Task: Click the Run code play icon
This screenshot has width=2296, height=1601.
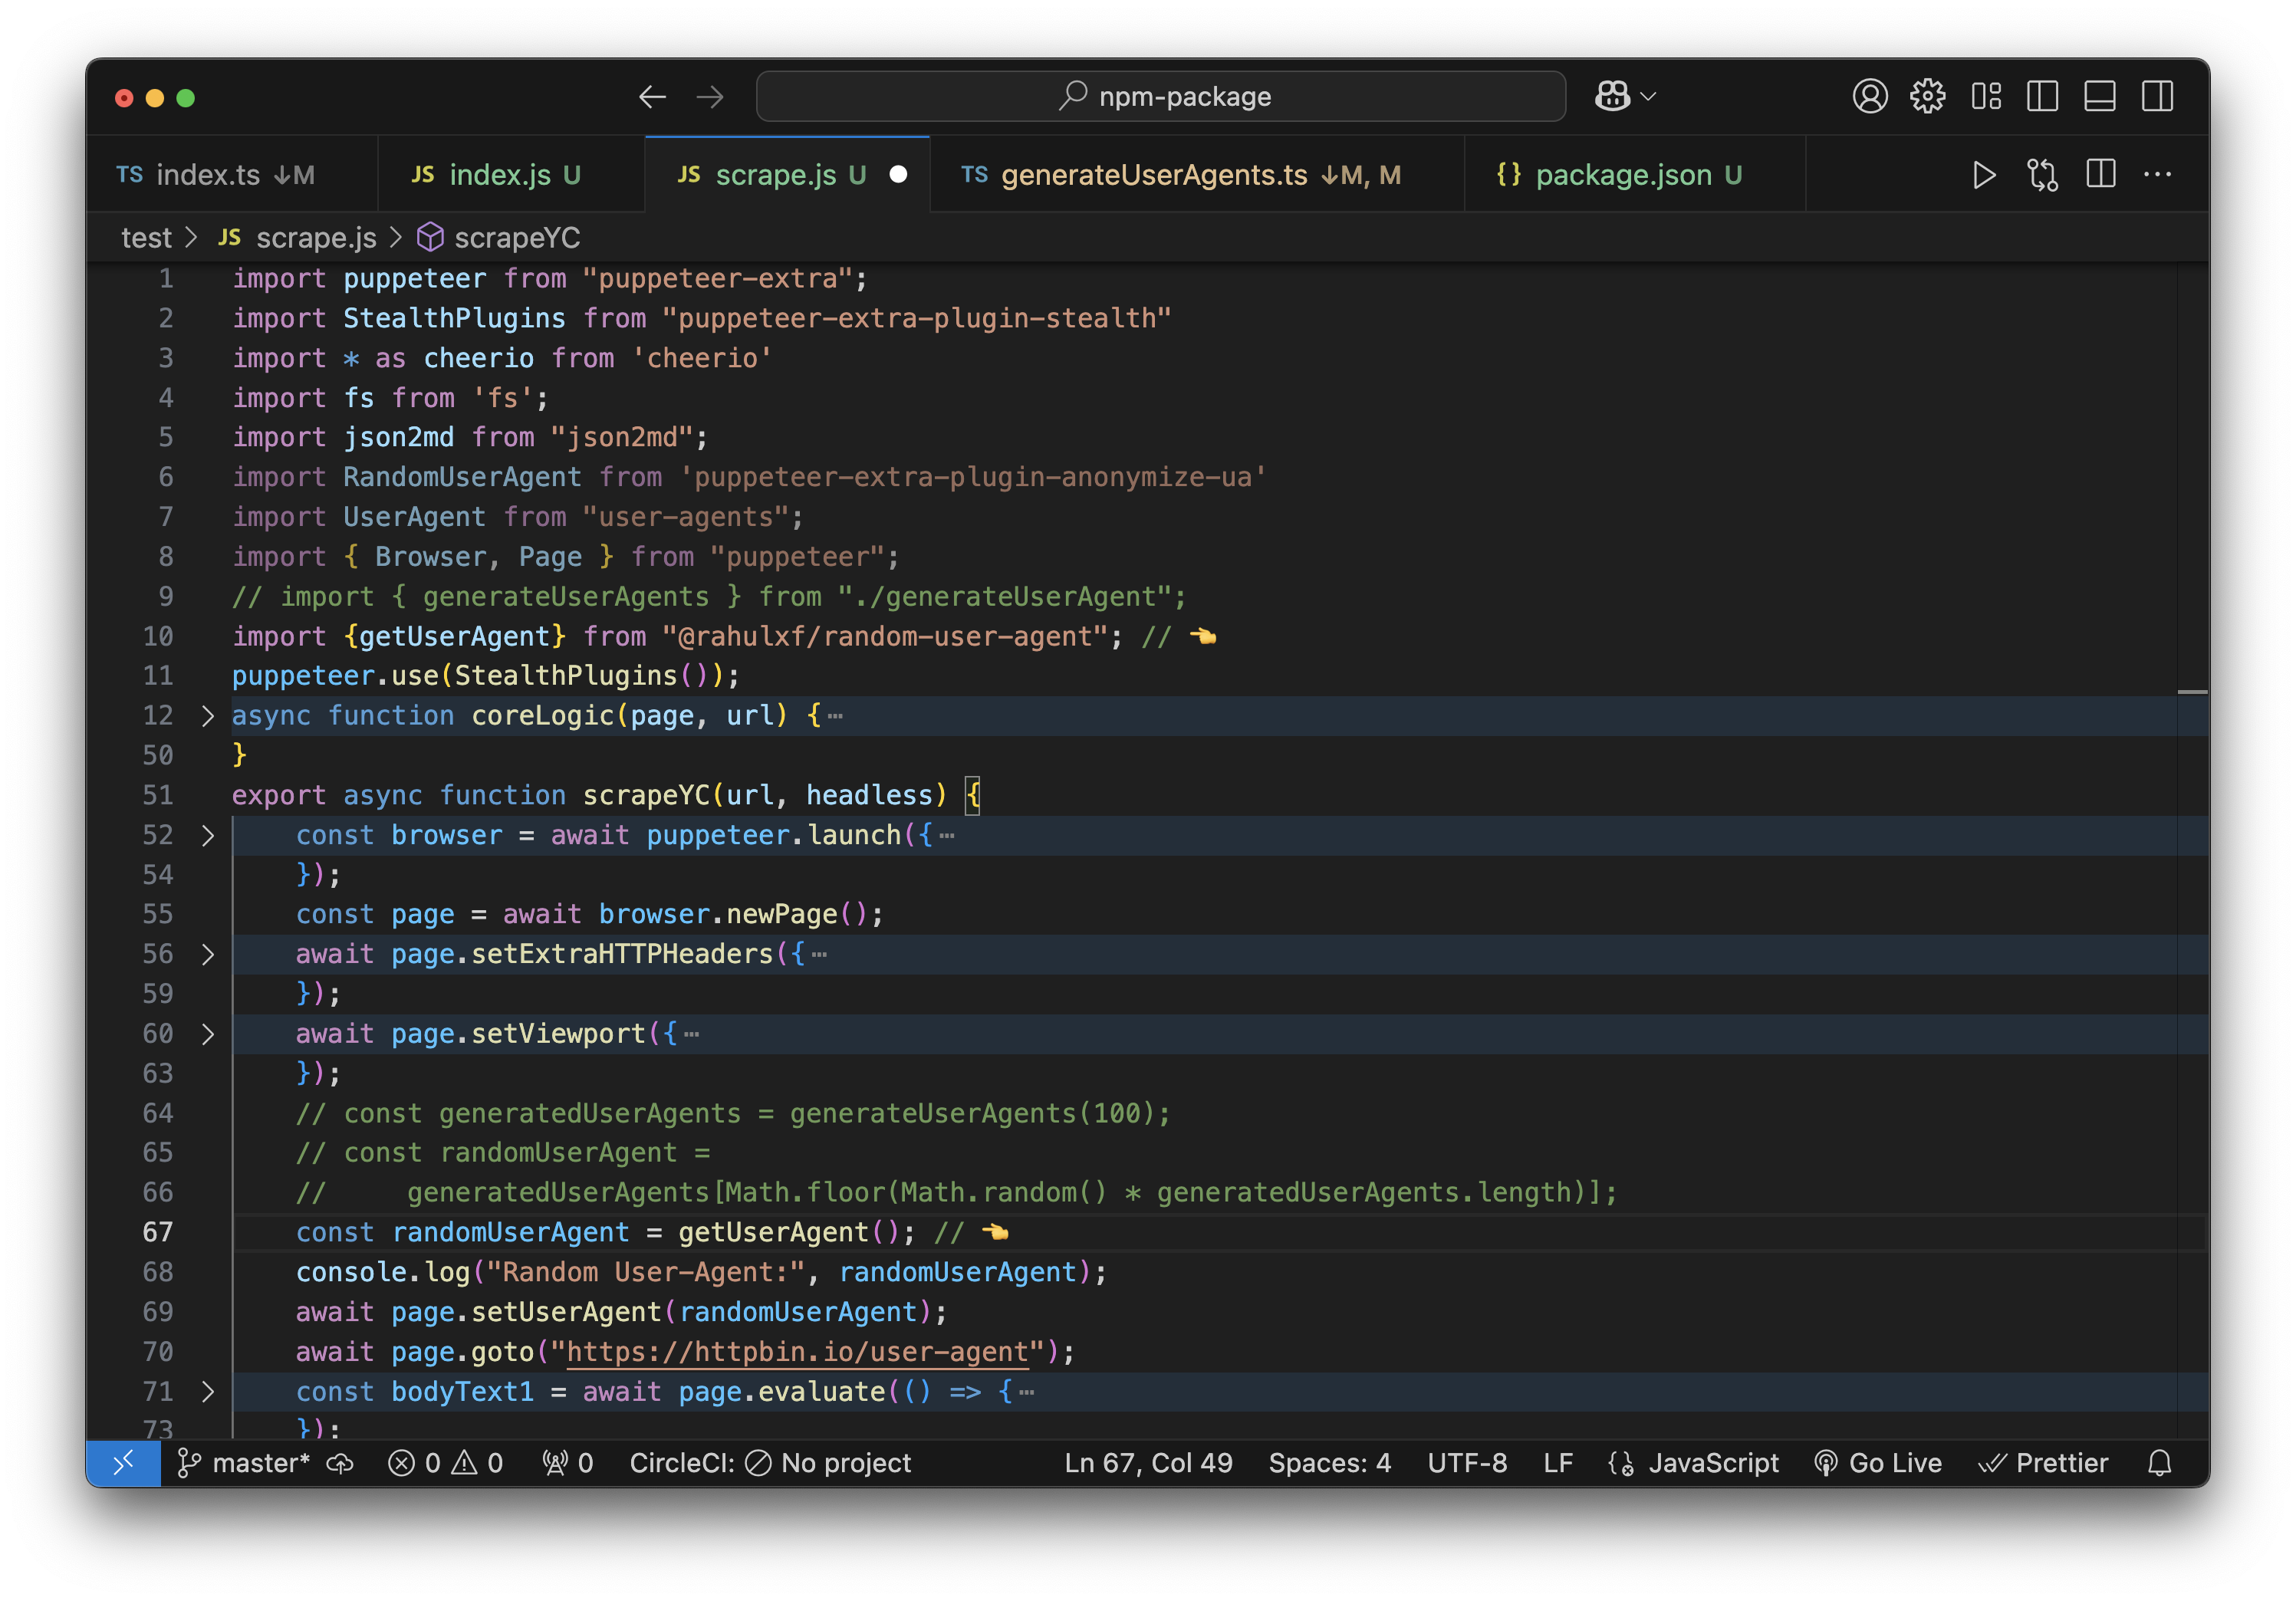Action: [1984, 175]
